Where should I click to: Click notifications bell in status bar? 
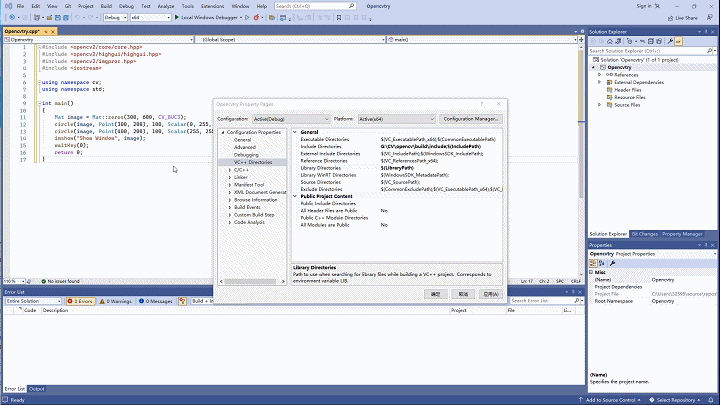click(711, 400)
